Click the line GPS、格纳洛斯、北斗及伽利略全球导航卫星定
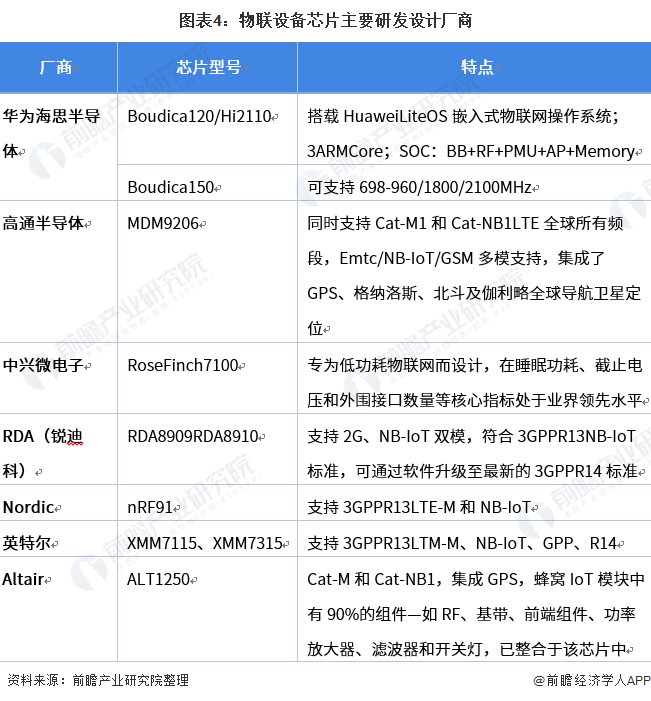 [x=474, y=293]
